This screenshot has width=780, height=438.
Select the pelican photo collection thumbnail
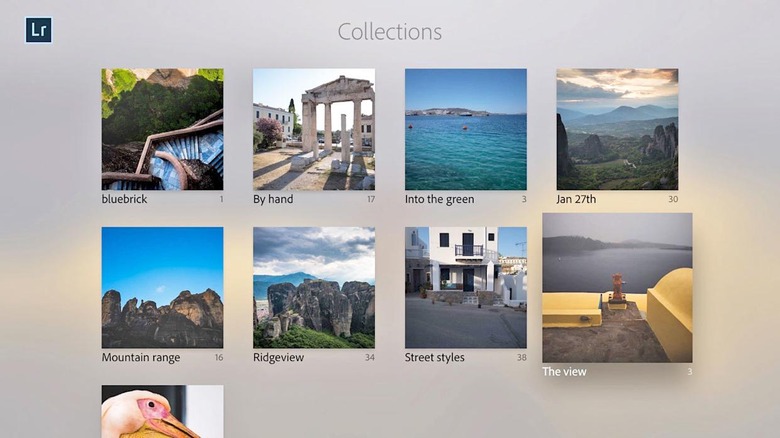162,412
